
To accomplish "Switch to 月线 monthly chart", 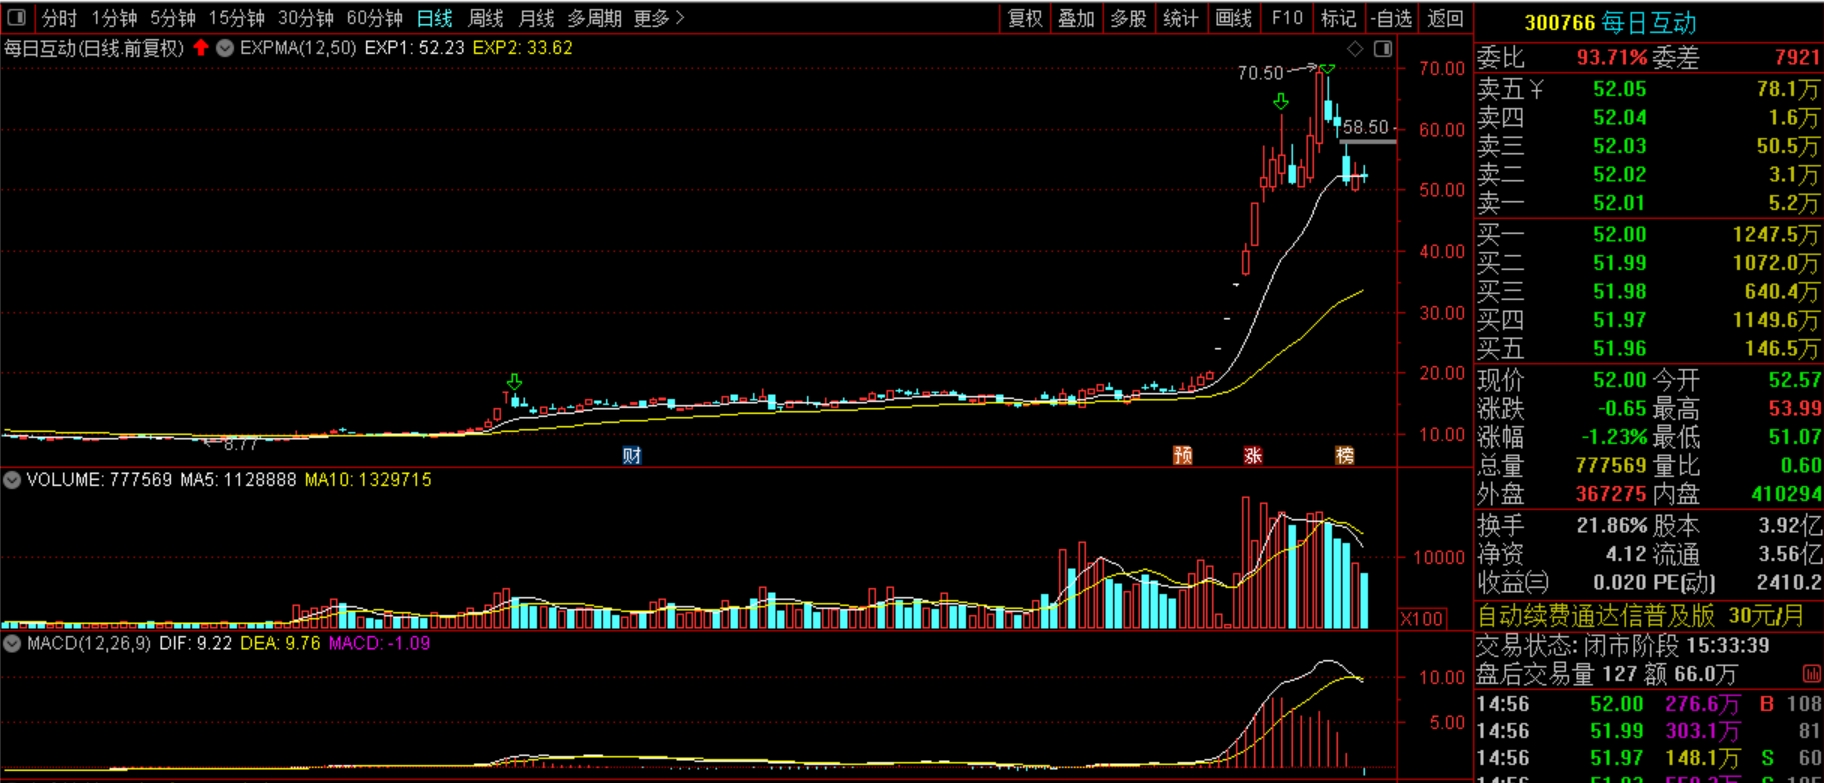I will click(x=537, y=18).
